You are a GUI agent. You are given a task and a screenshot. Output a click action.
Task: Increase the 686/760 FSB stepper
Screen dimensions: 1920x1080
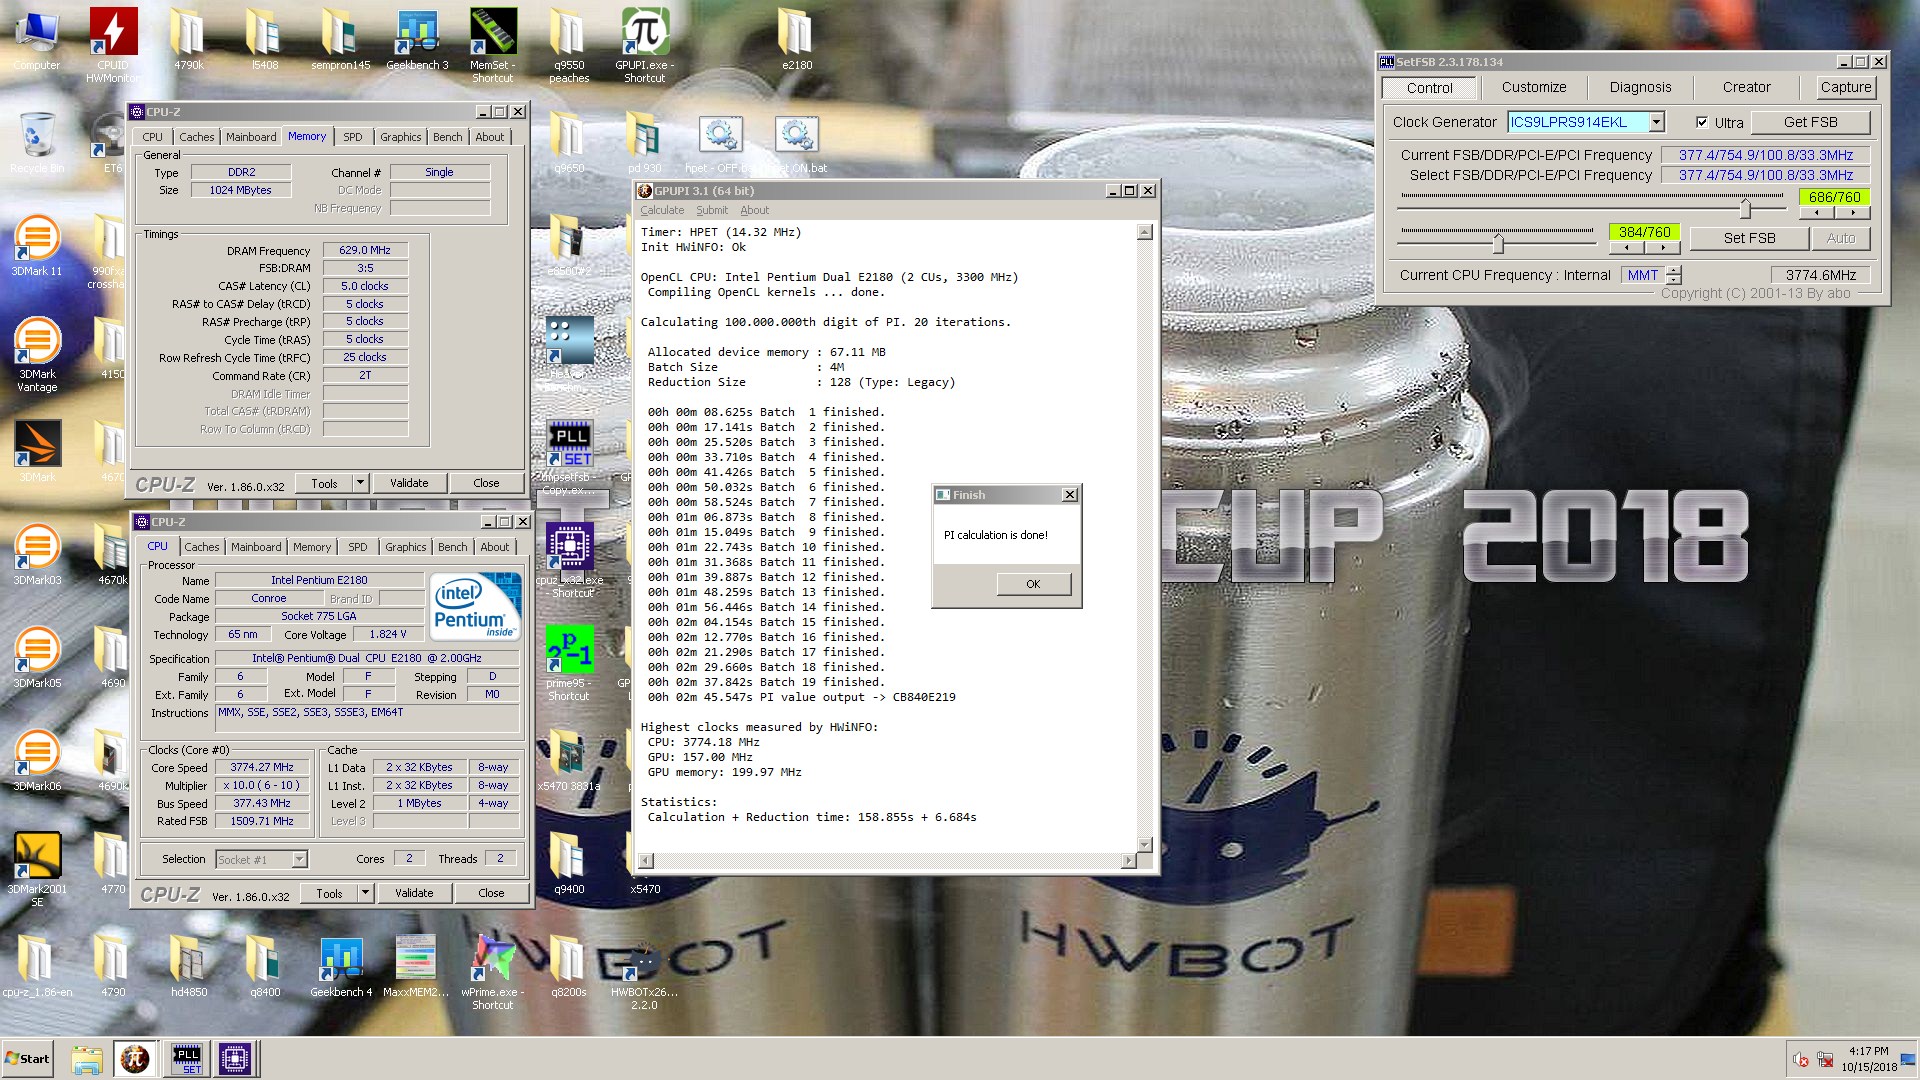point(1852,212)
